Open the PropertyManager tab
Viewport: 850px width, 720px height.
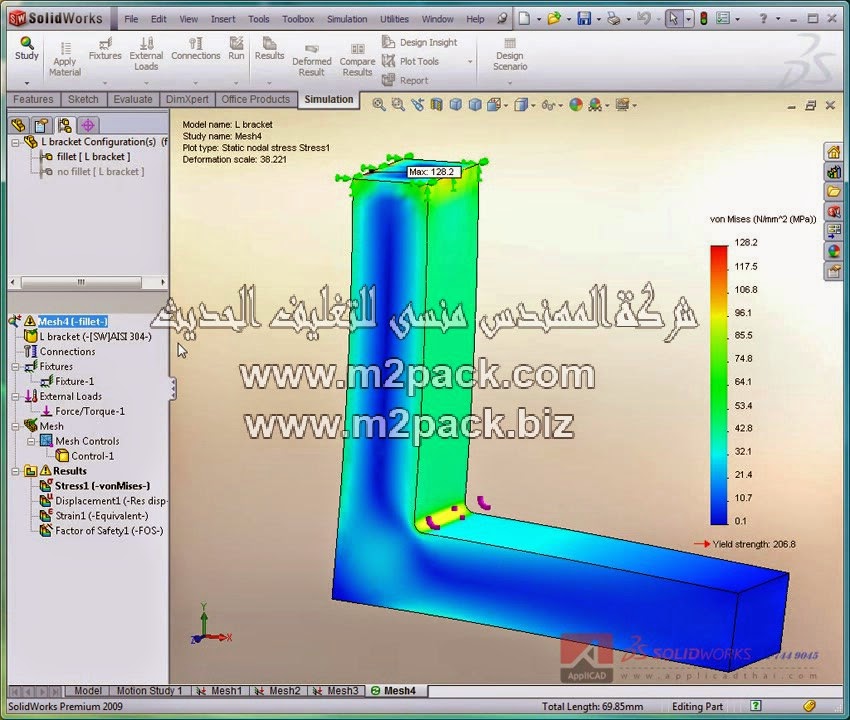point(41,126)
